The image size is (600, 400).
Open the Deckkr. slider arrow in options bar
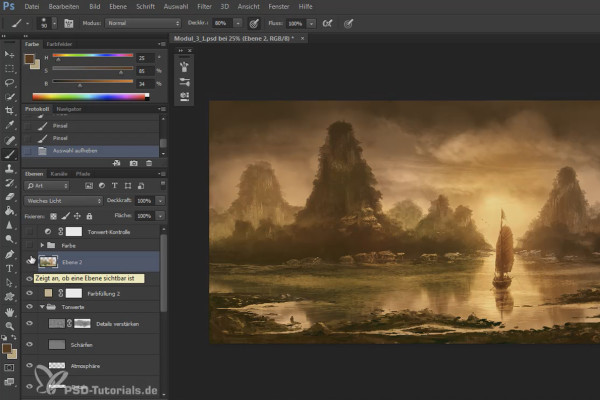click(238, 23)
